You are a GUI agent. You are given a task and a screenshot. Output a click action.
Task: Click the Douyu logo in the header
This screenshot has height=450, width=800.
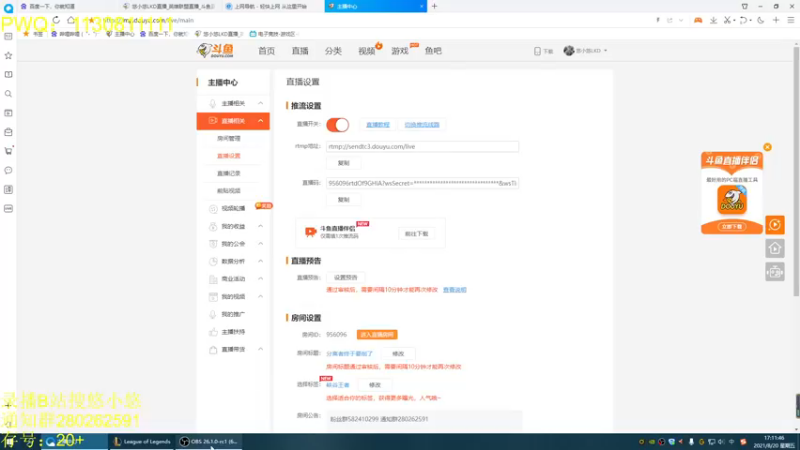(x=216, y=51)
